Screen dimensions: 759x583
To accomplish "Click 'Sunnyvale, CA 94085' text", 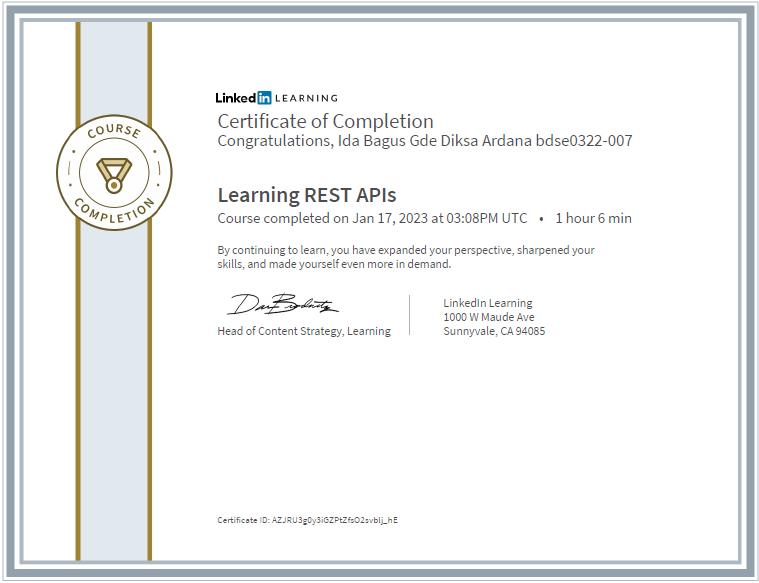I will pos(494,331).
